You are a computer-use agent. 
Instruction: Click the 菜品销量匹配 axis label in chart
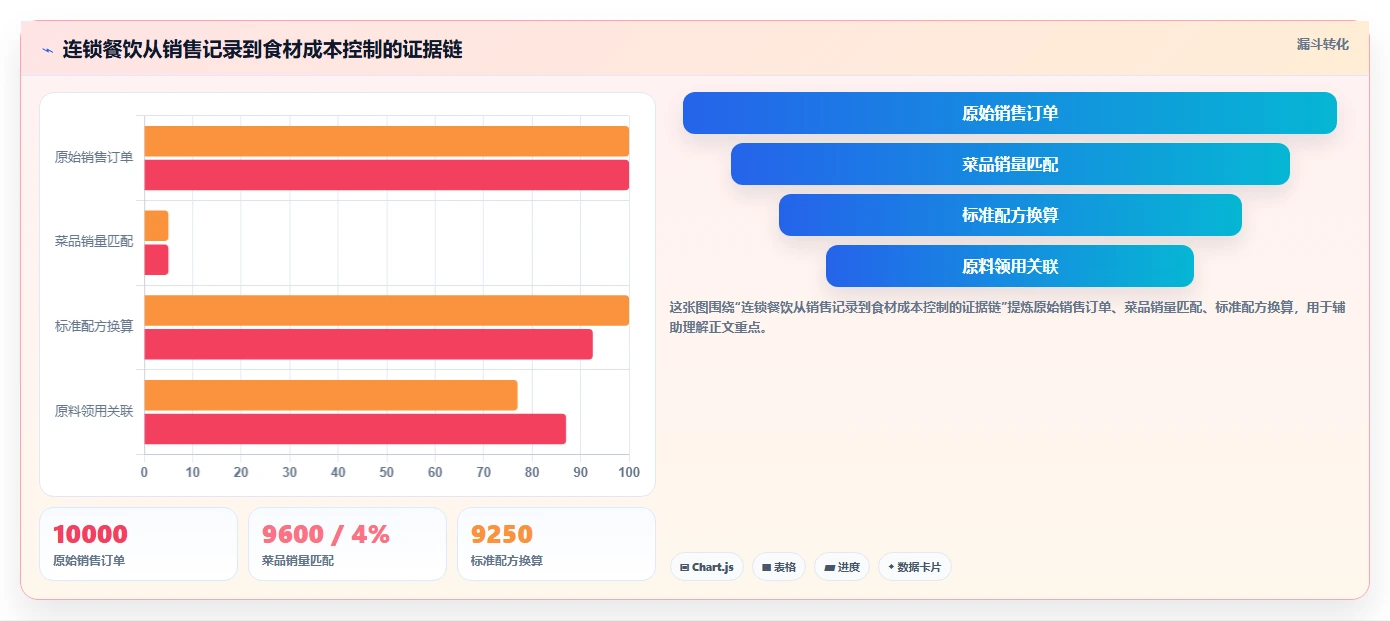click(94, 241)
